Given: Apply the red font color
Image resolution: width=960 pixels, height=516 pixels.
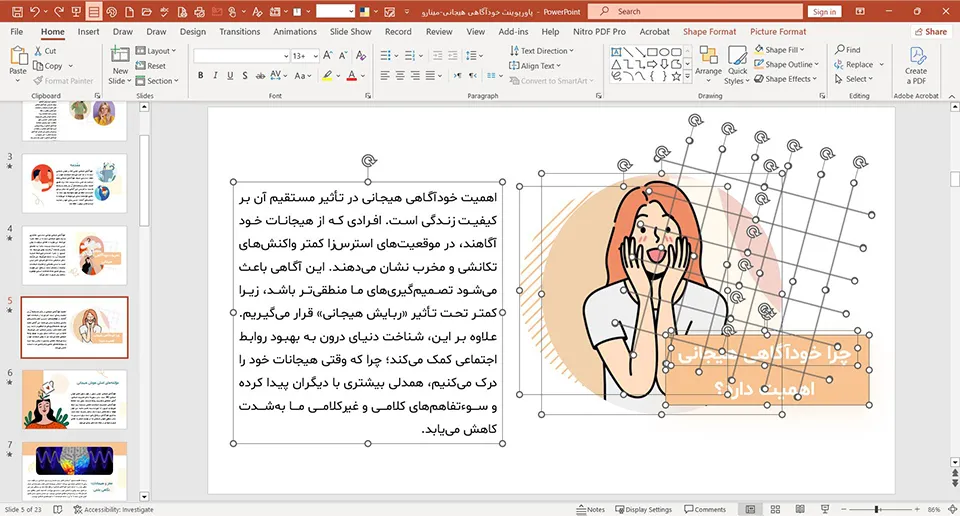Looking at the screenshot, I should click(351, 75).
